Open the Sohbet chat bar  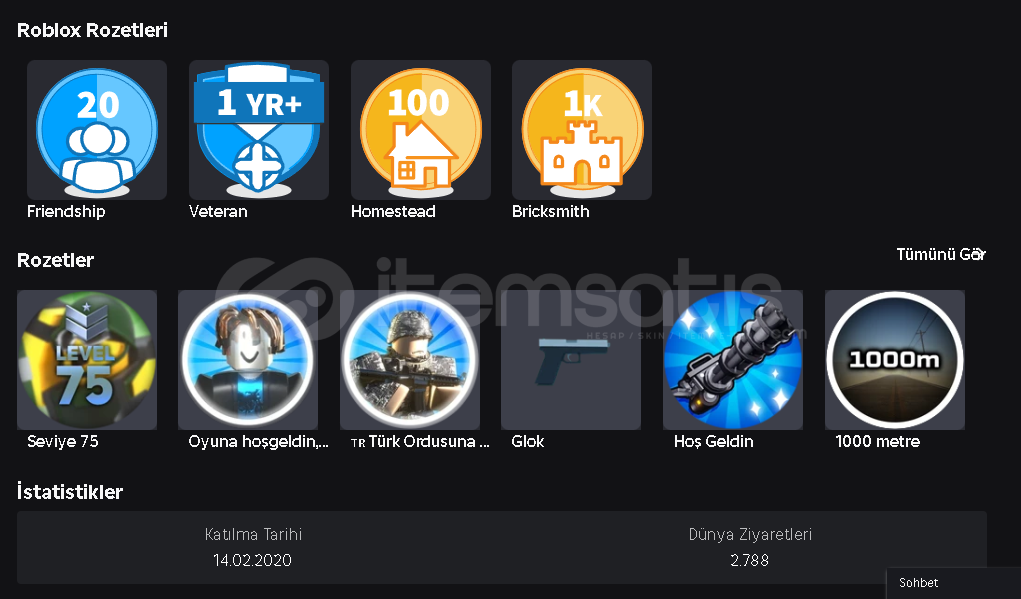point(953,583)
